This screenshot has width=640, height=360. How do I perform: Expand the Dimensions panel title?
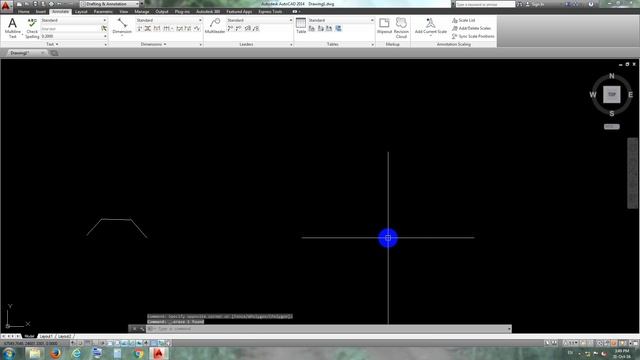[x=153, y=44]
